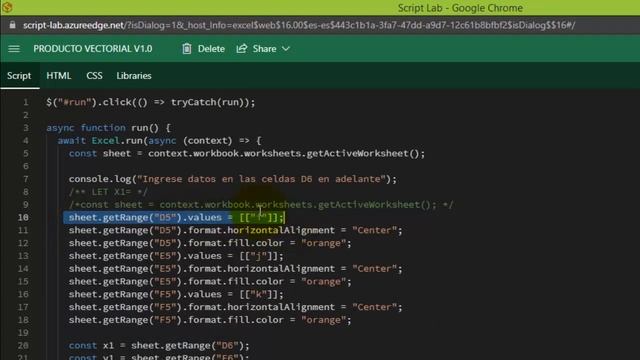The height and width of the screenshot is (360, 640).
Task: Click the $("#run").click line of code
Action: click(151, 102)
